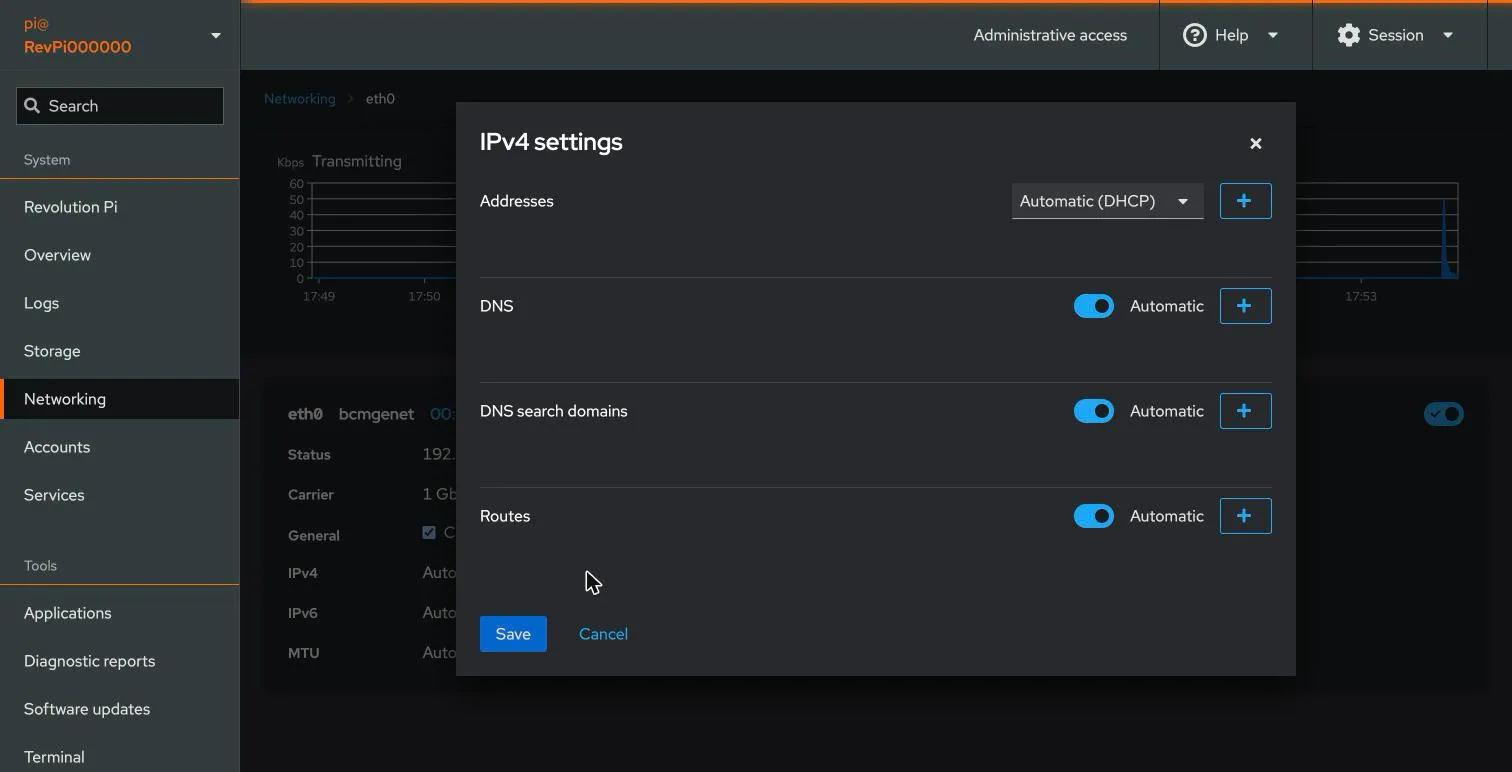Click the search magnifier icon
Screen dimensions: 1512x772
pyautogui.click(x=32, y=106)
